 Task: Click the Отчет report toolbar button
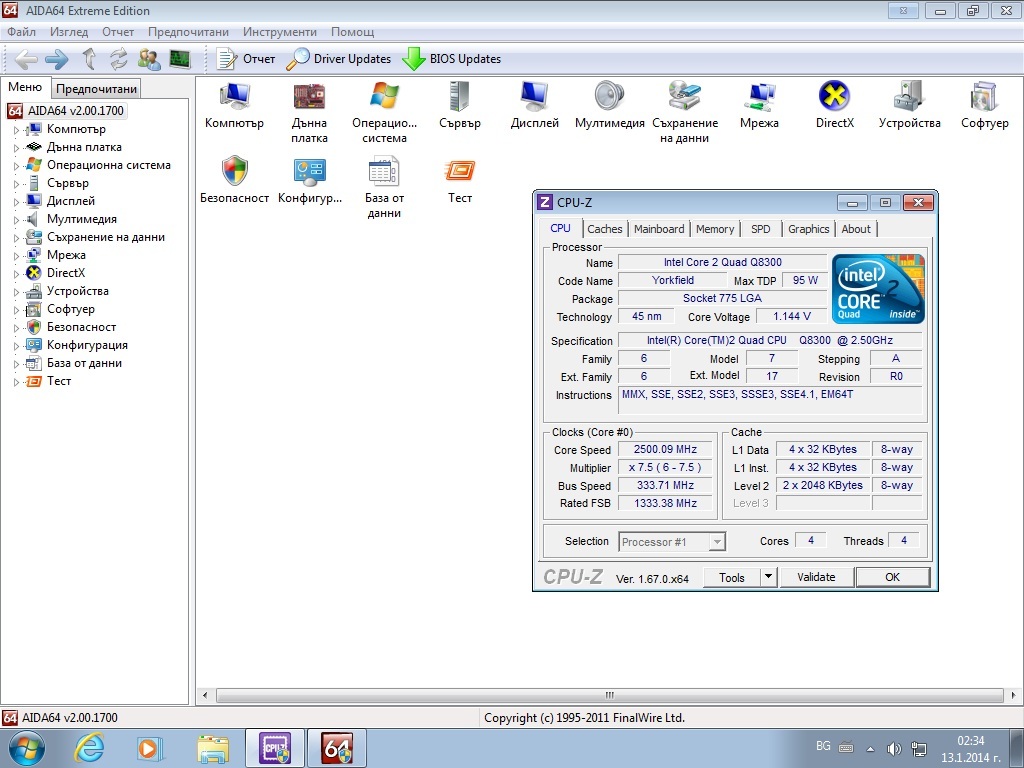(246, 59)
